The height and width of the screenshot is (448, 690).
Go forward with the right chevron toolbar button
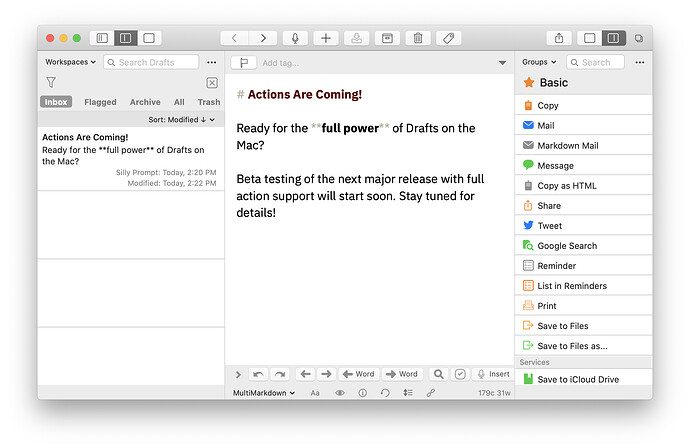coord(263,38)
